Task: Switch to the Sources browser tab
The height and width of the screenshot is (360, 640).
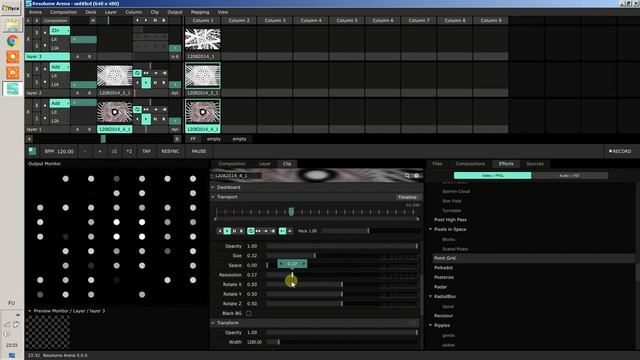Action: point(535,164)
